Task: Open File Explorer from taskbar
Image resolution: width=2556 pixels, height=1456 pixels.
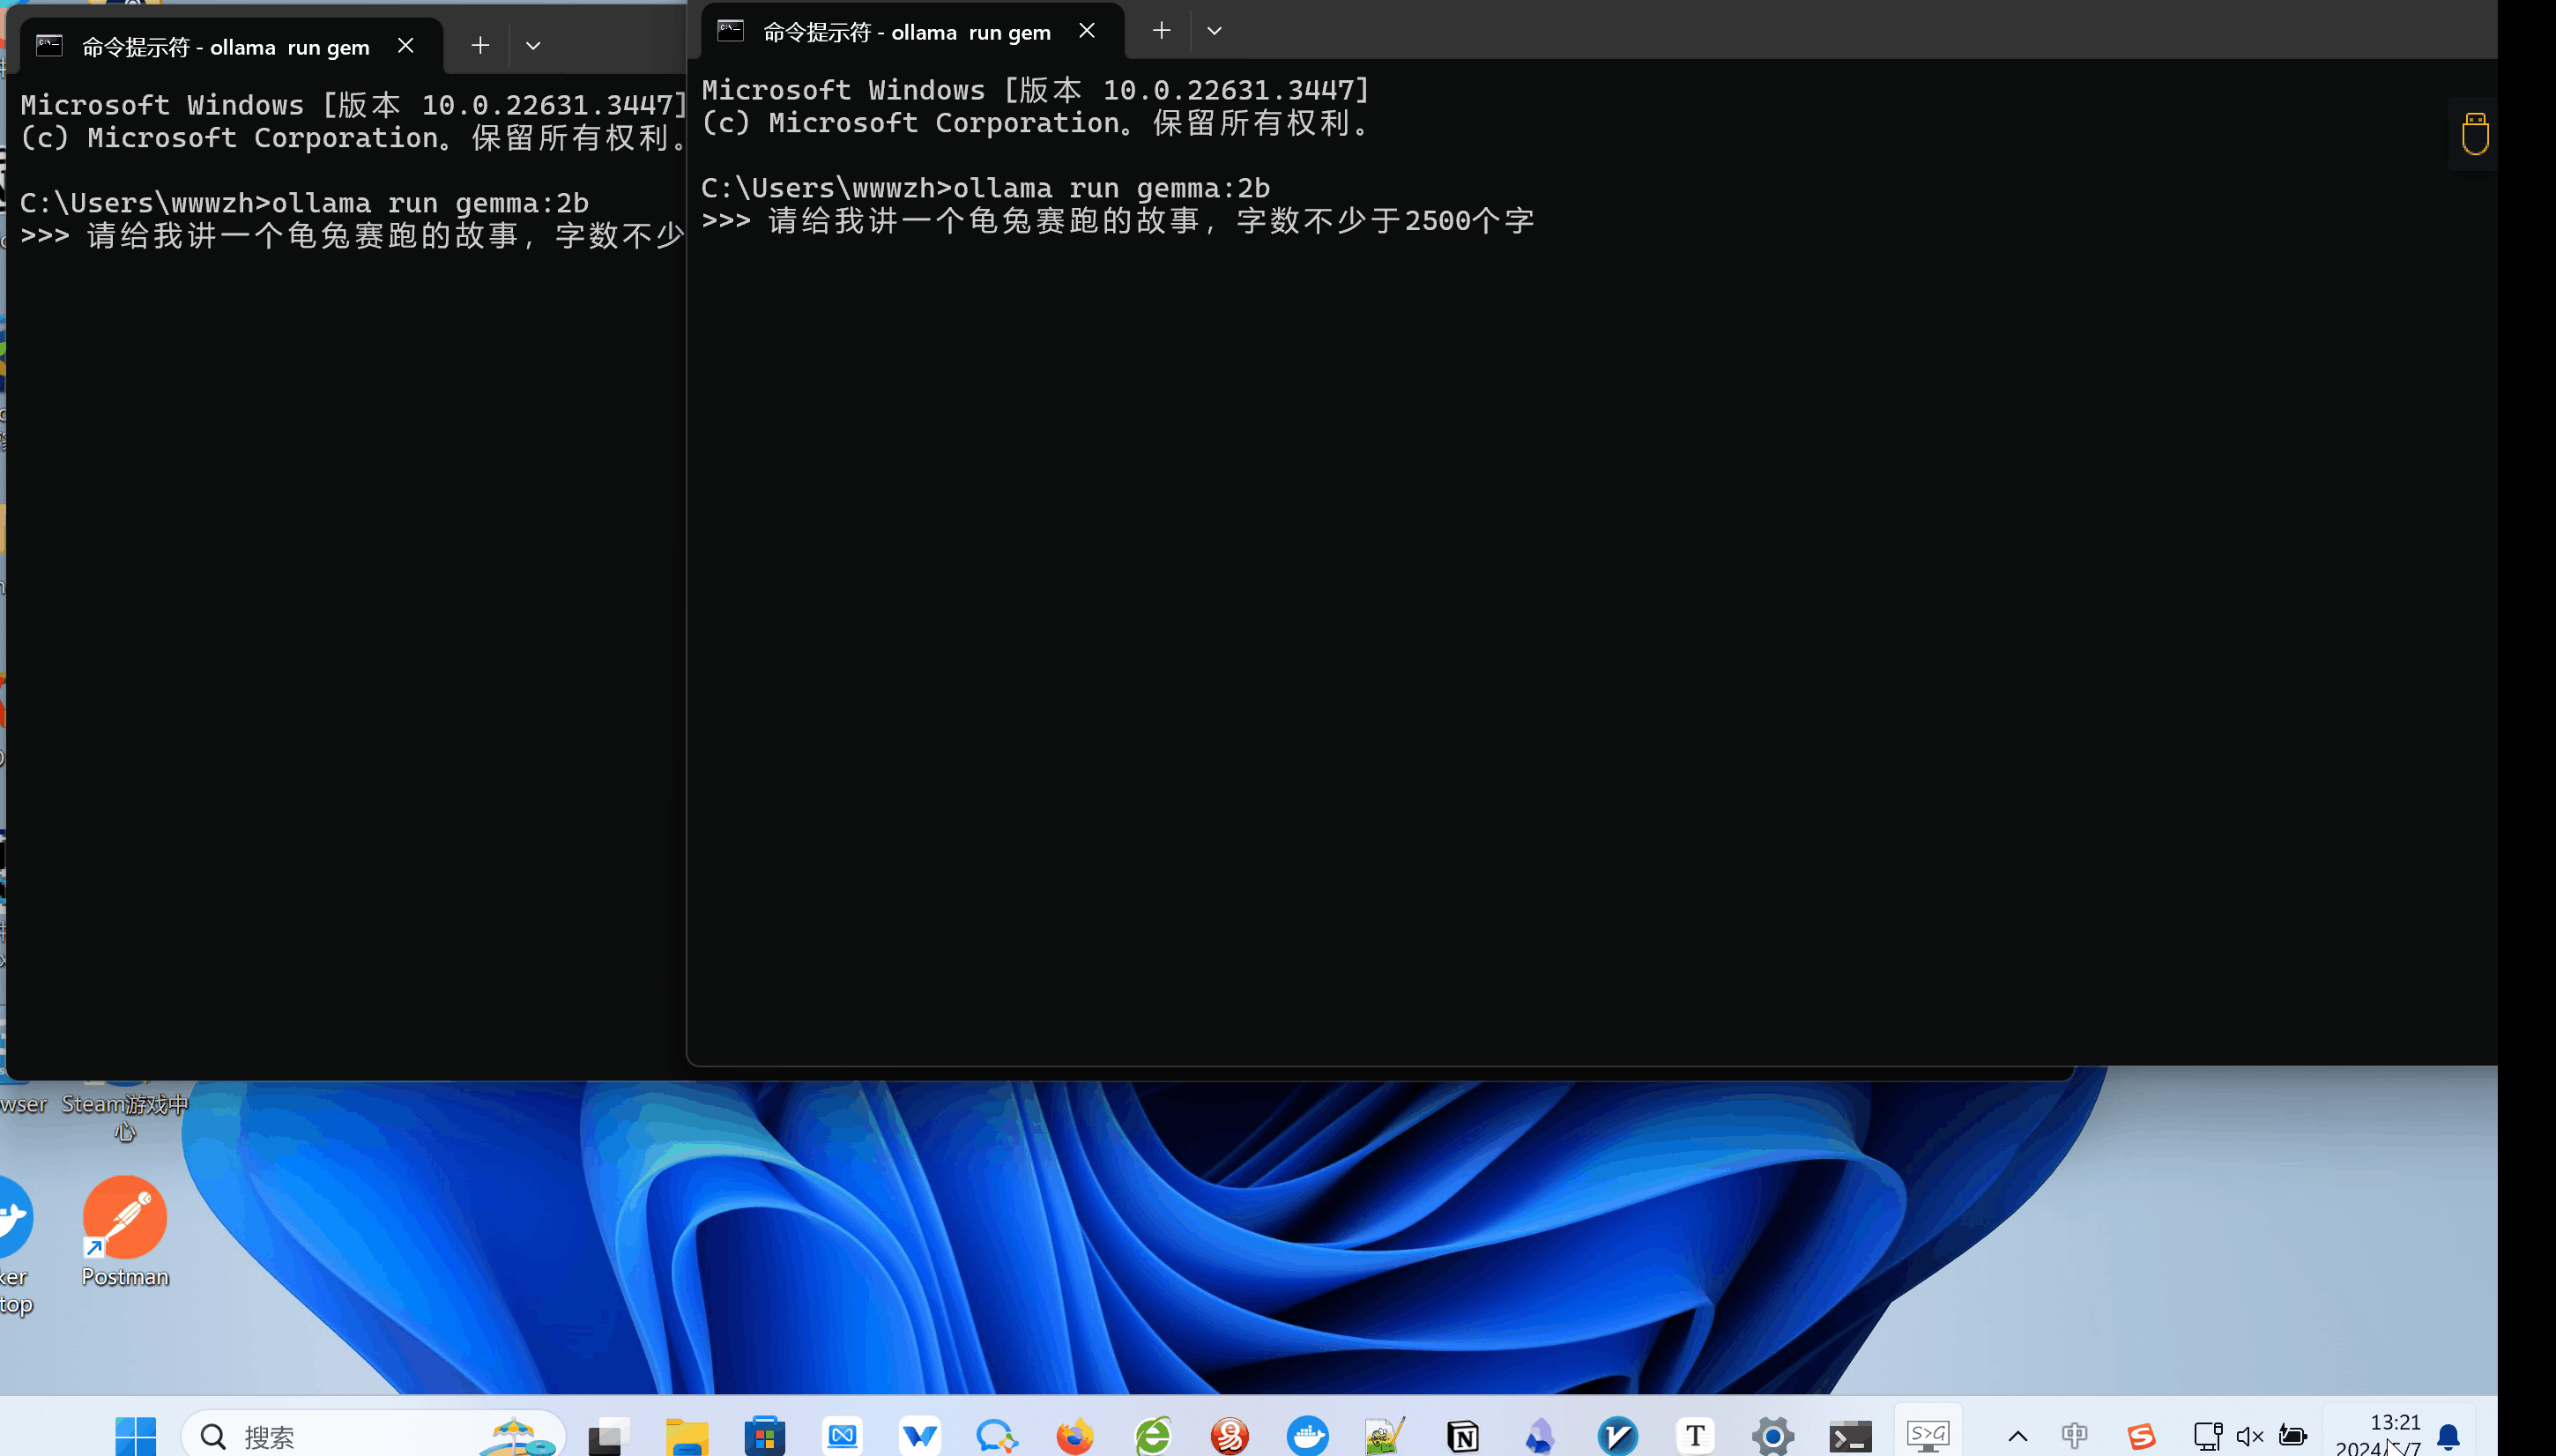Action: coord(687,1436)
